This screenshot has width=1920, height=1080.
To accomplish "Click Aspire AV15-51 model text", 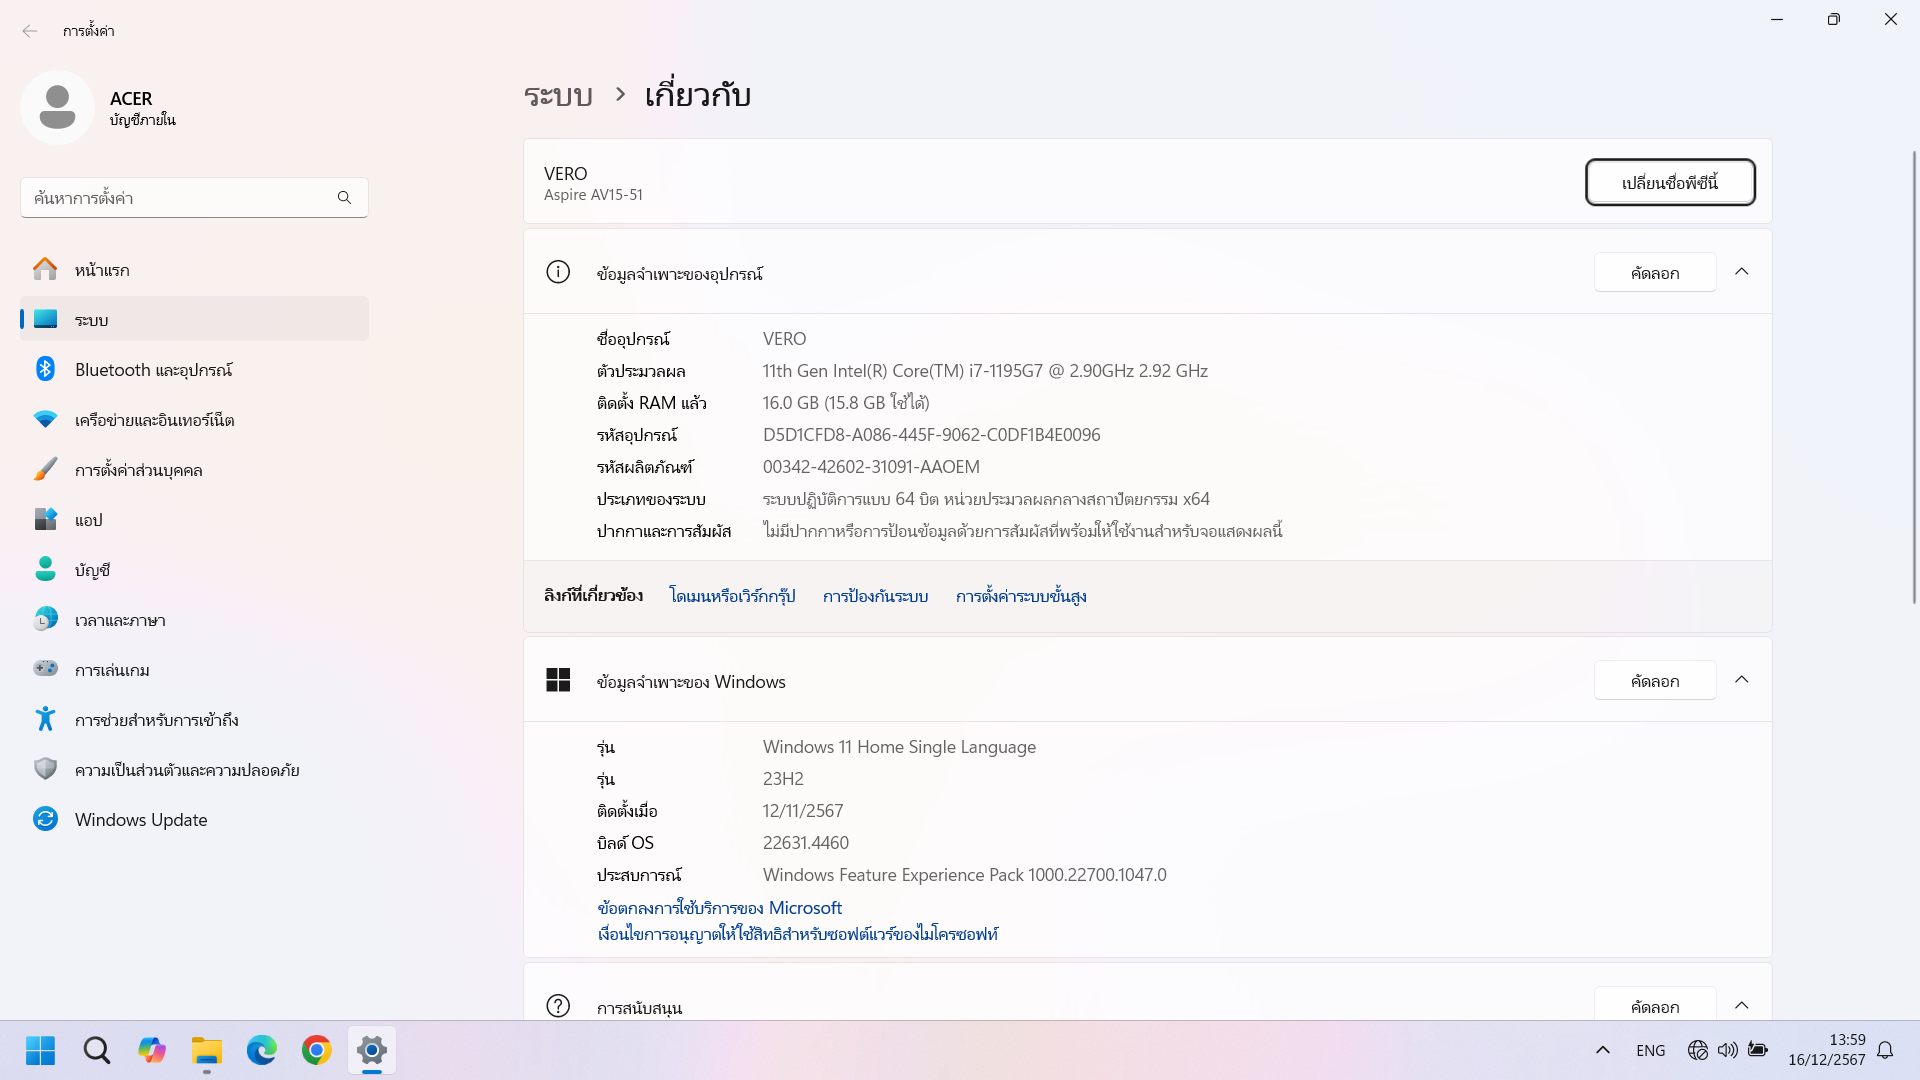I will tap(593, 195).
